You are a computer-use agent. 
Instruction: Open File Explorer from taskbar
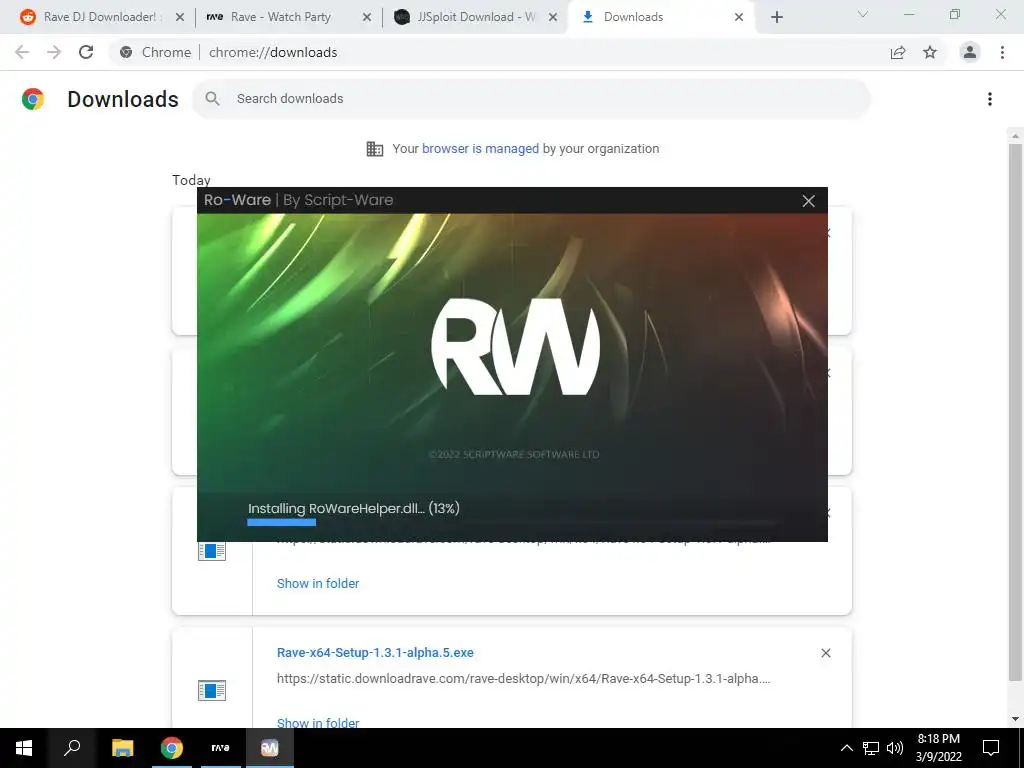pyautogui.click(x=122, y=748)
